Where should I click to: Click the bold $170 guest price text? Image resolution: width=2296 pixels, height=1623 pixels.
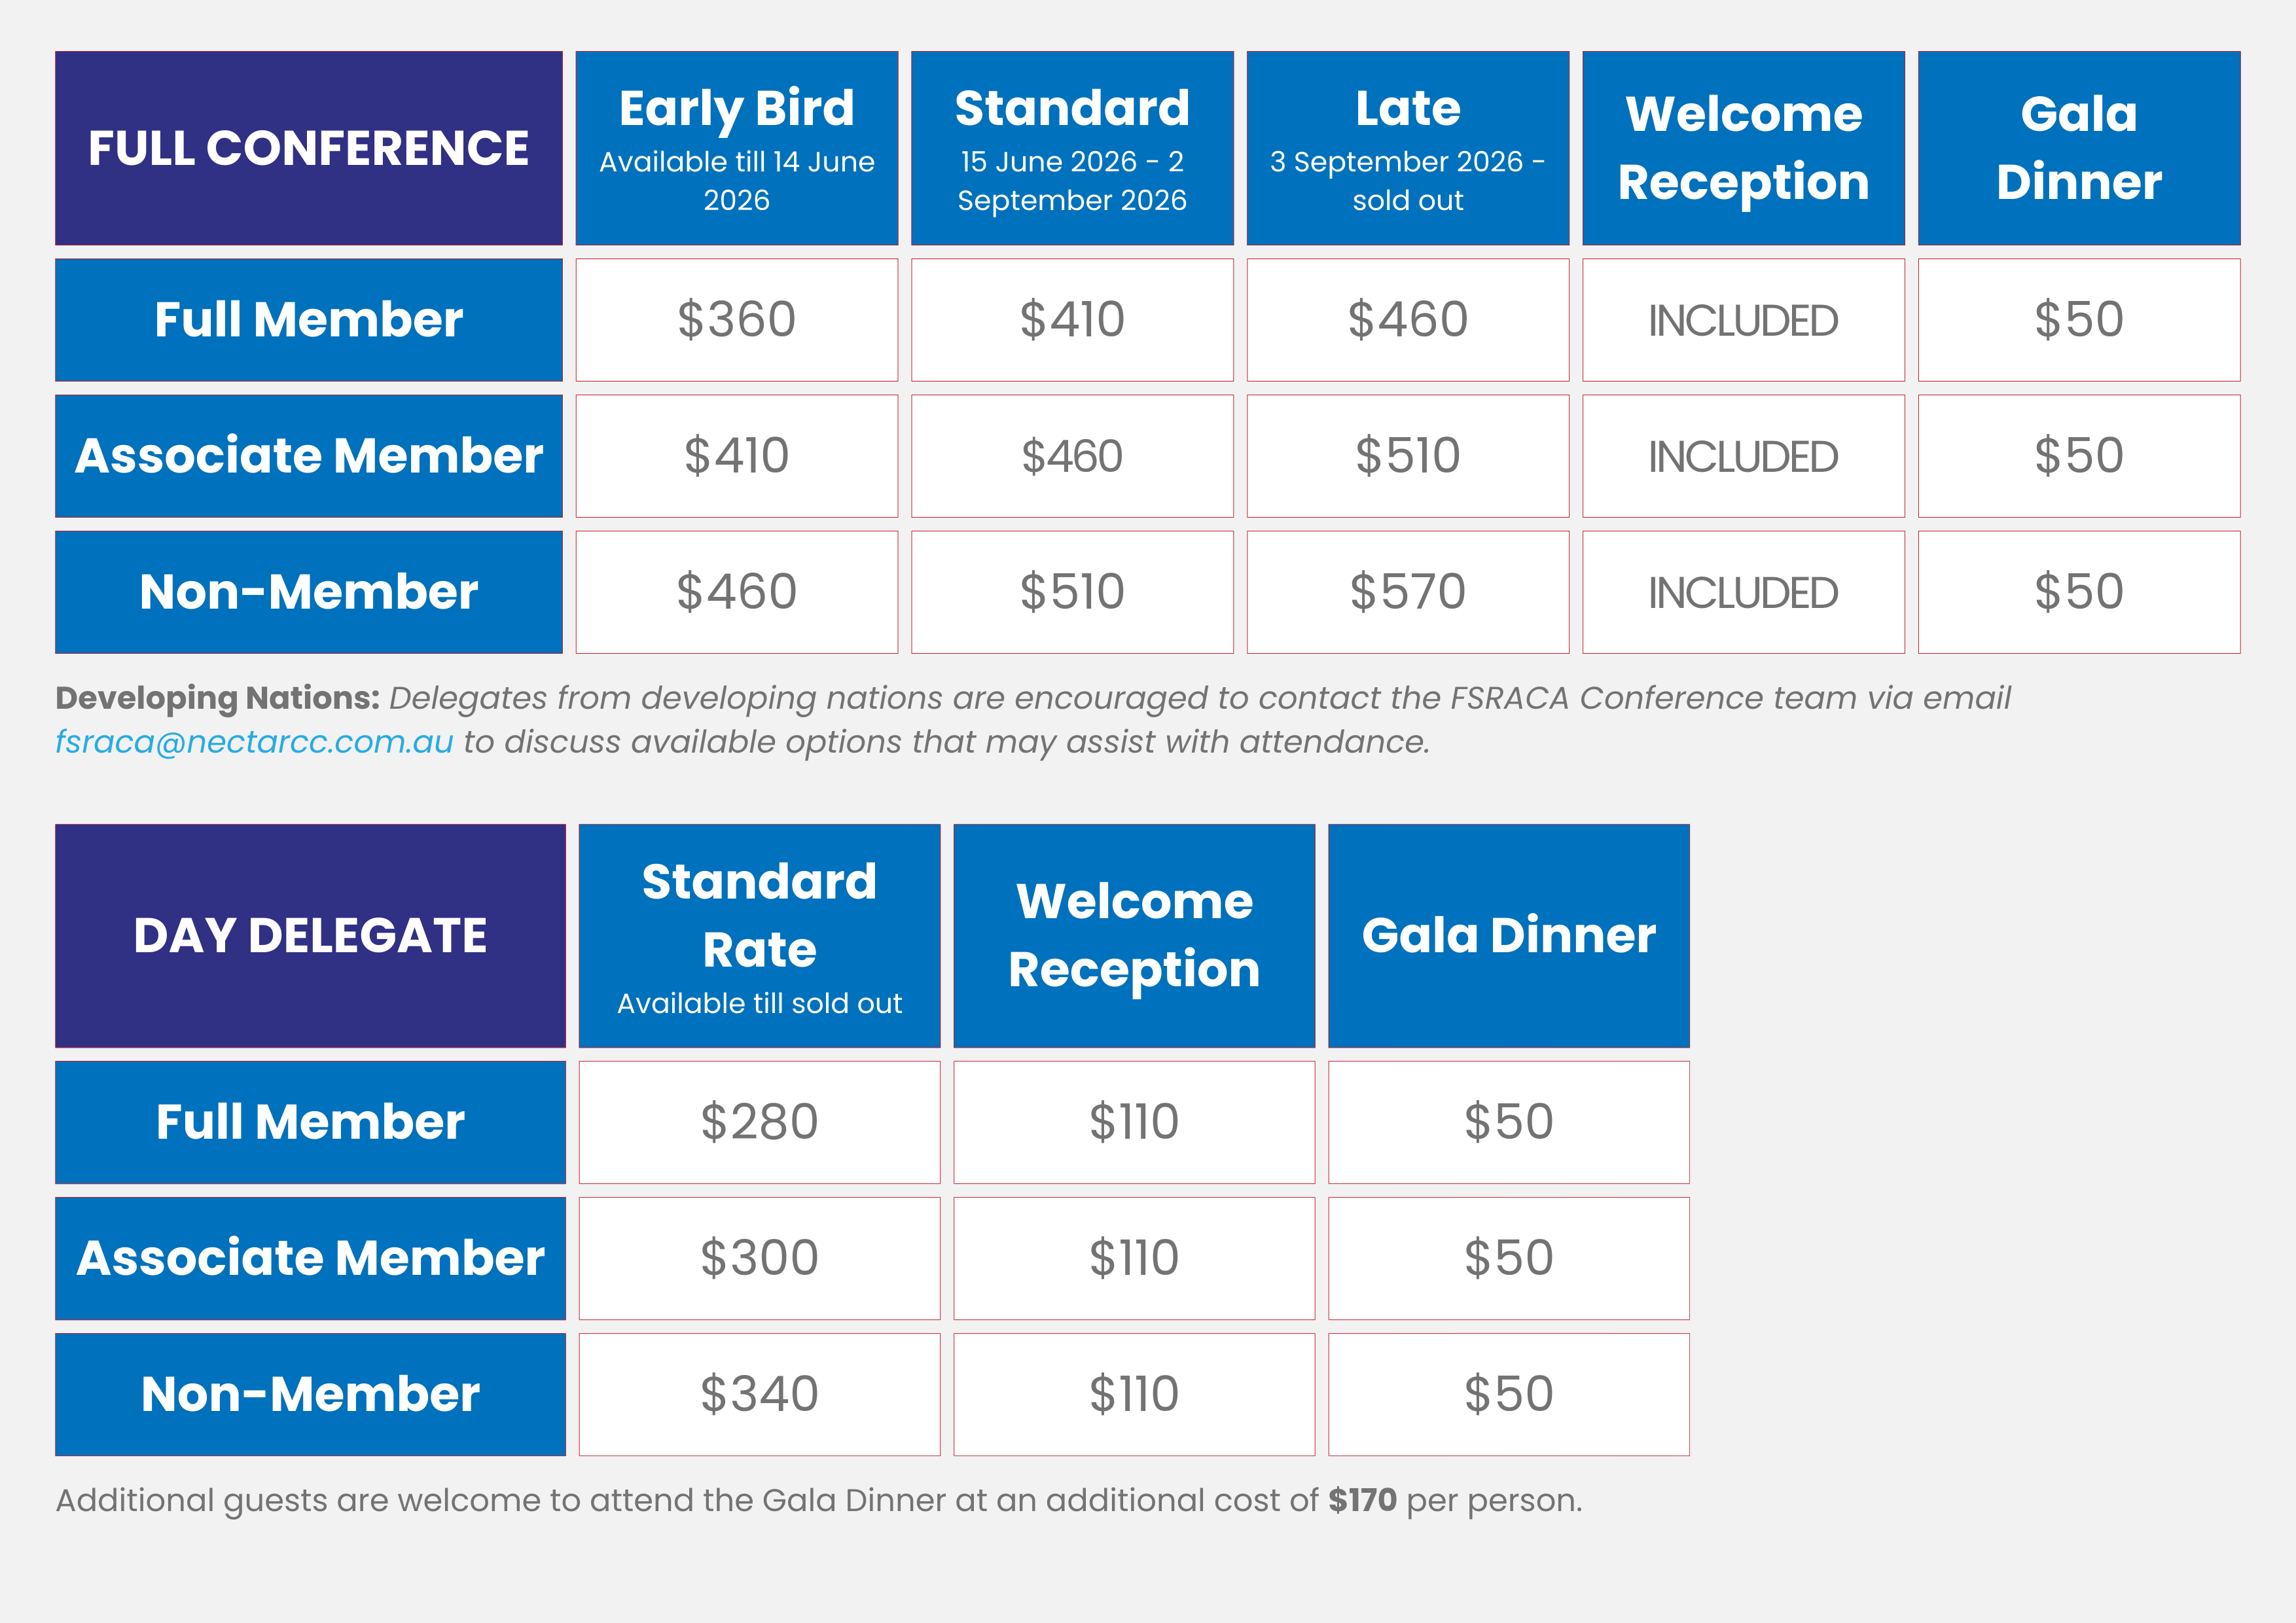[x=1362, y=1500]
